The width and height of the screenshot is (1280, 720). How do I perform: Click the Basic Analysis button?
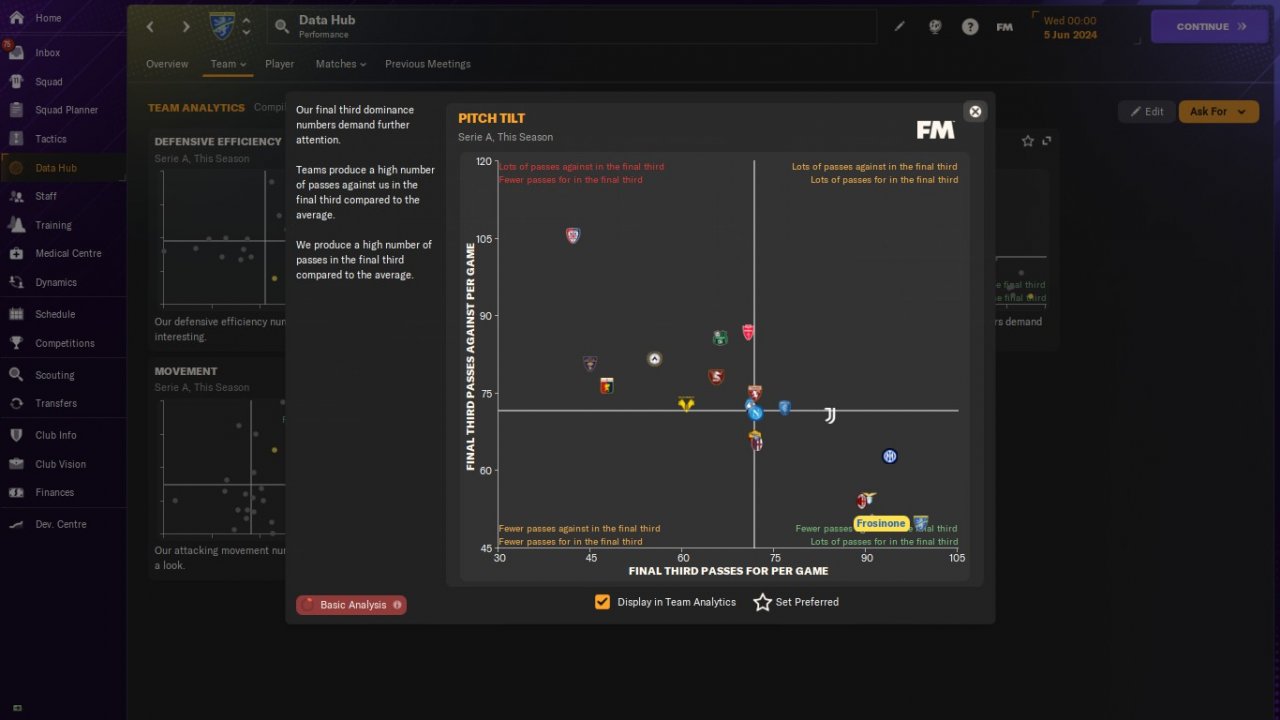point(351,605)
